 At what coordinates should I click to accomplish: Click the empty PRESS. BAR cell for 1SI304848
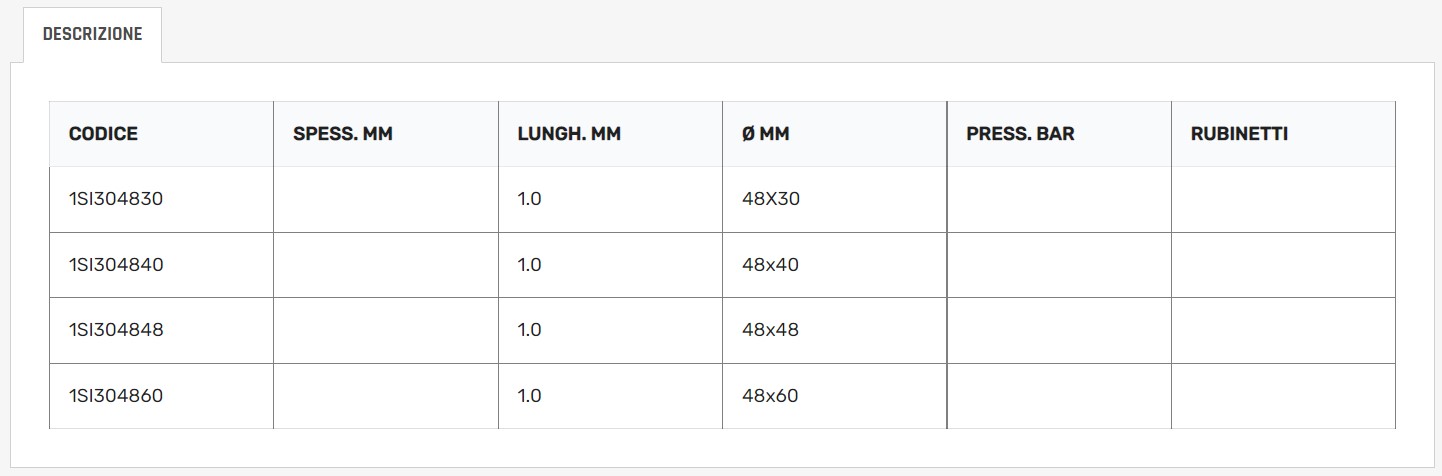coord(1058,330)
